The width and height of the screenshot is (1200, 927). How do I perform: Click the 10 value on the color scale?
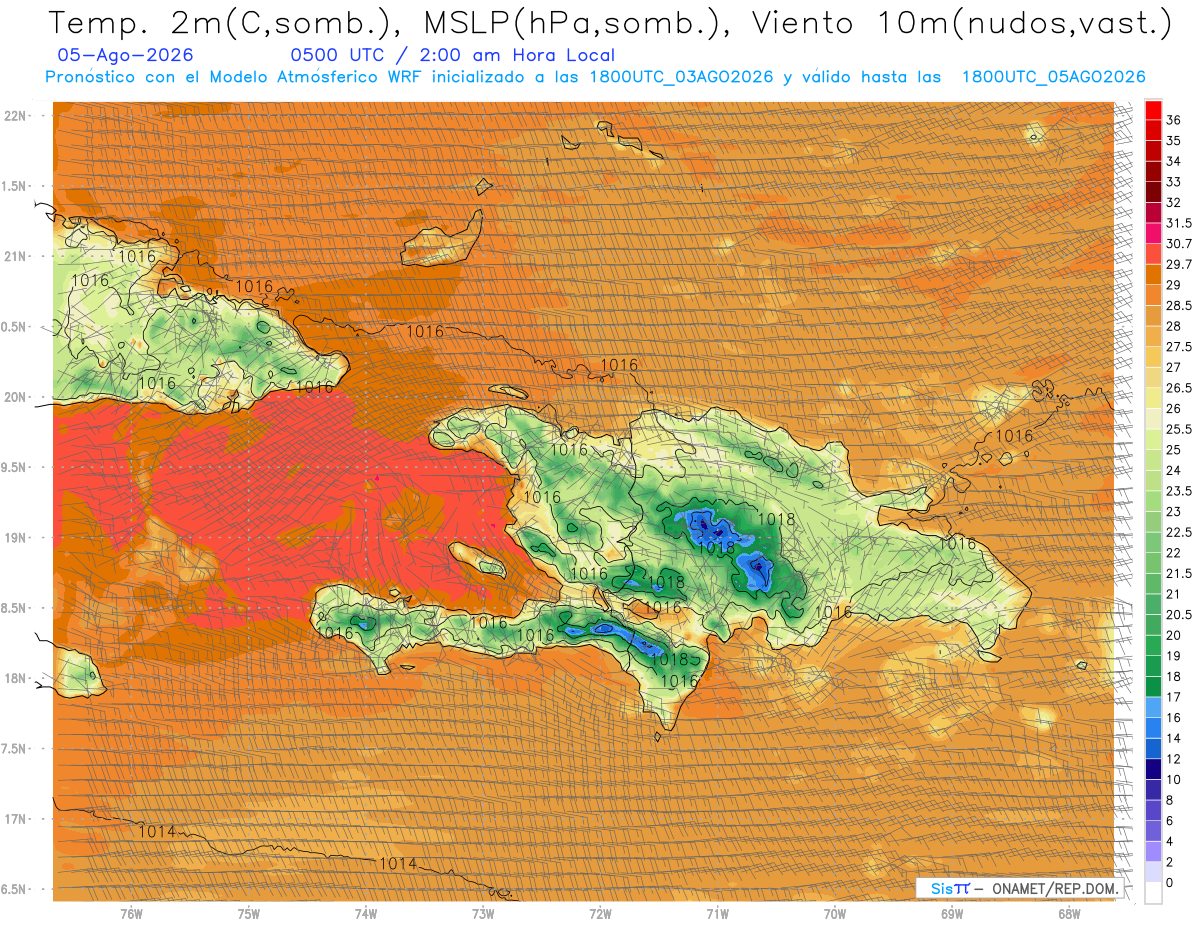(x=1174, y=780)
